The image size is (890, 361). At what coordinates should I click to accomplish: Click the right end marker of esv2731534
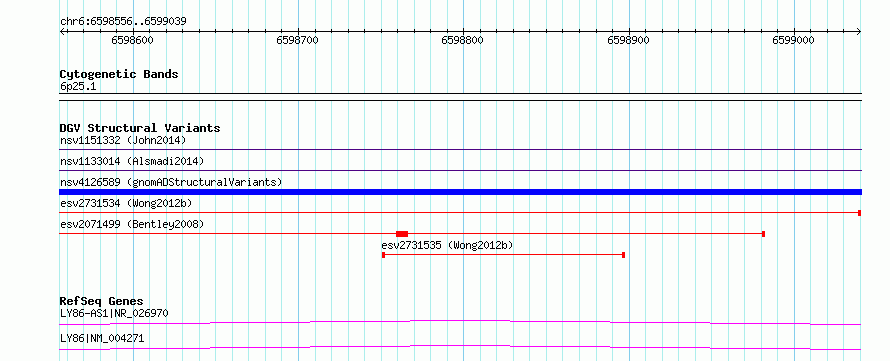pyautogui.click(x=860, y=213)
